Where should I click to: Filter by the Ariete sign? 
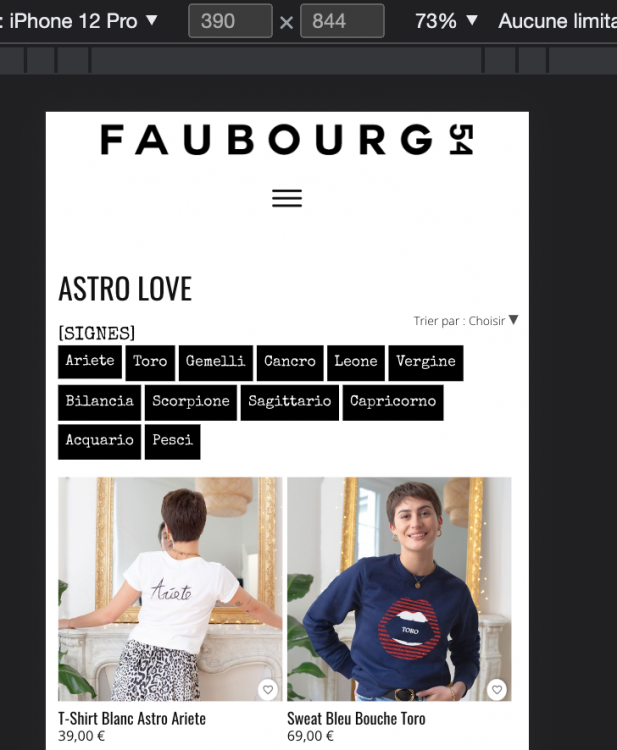(90, 361)
